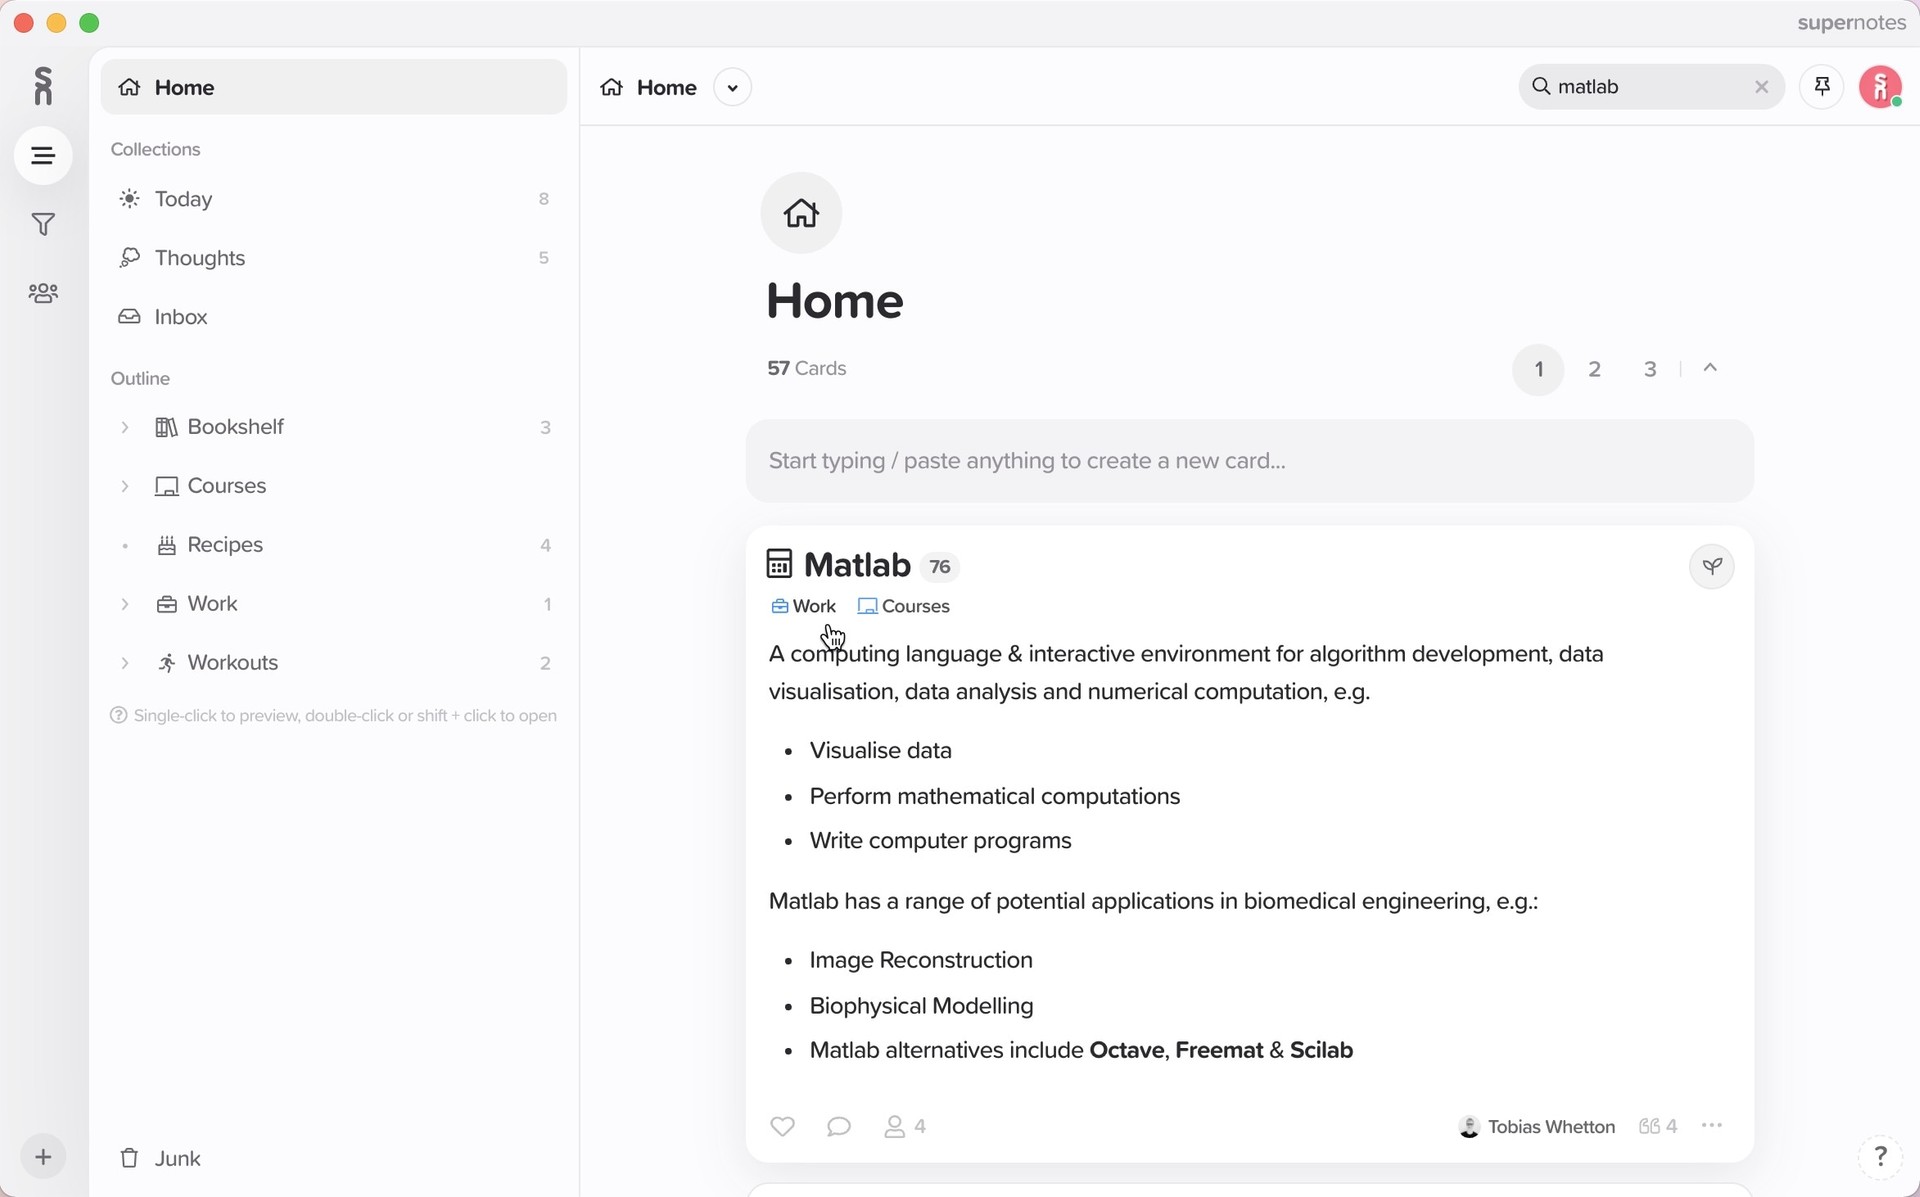
Task: Expand the Bookshelf outline item
Action: [125, 428]
